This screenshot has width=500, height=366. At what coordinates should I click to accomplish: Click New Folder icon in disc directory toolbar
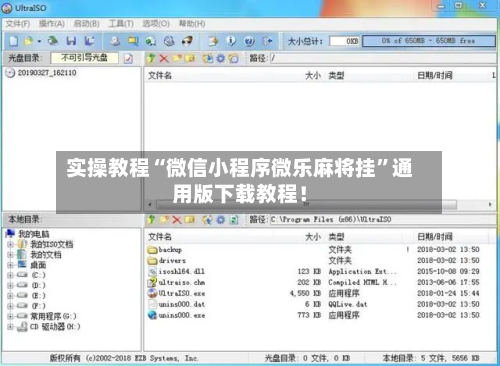pos(177,58)
